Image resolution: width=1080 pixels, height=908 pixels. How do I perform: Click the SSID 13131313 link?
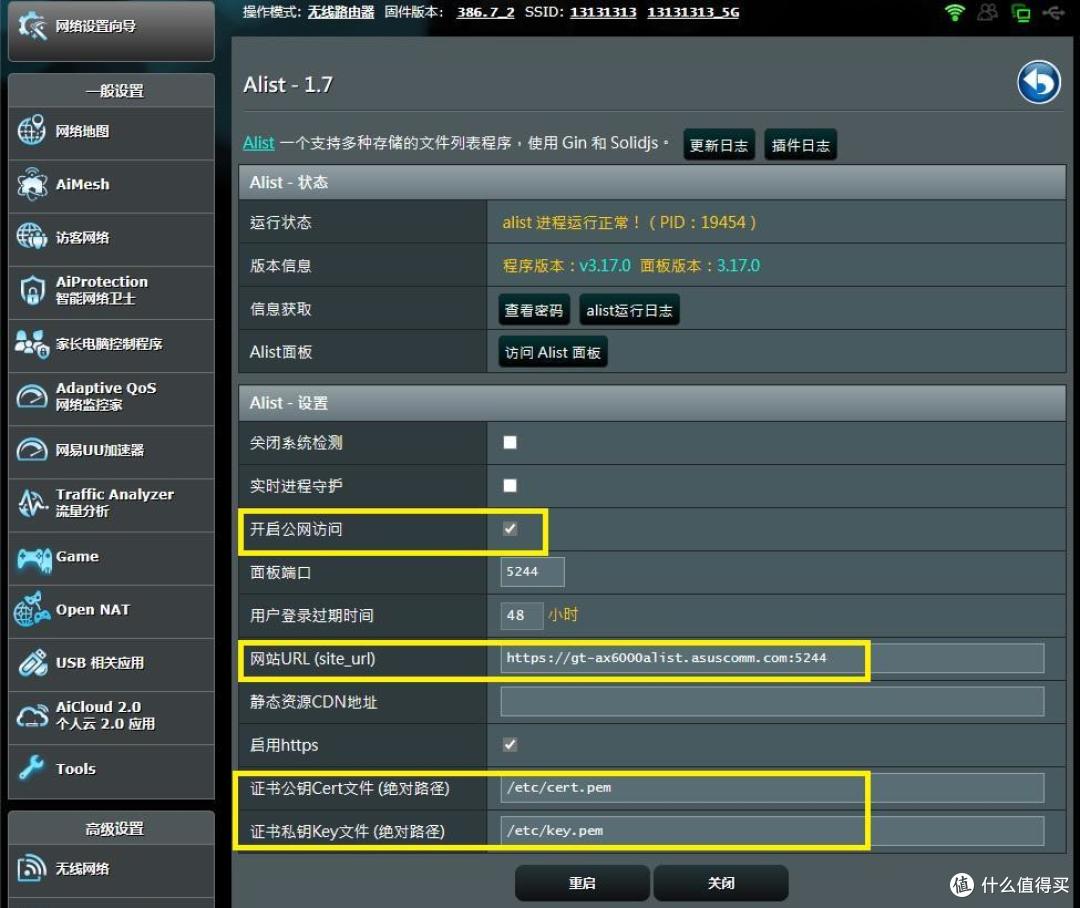(603, 12)
